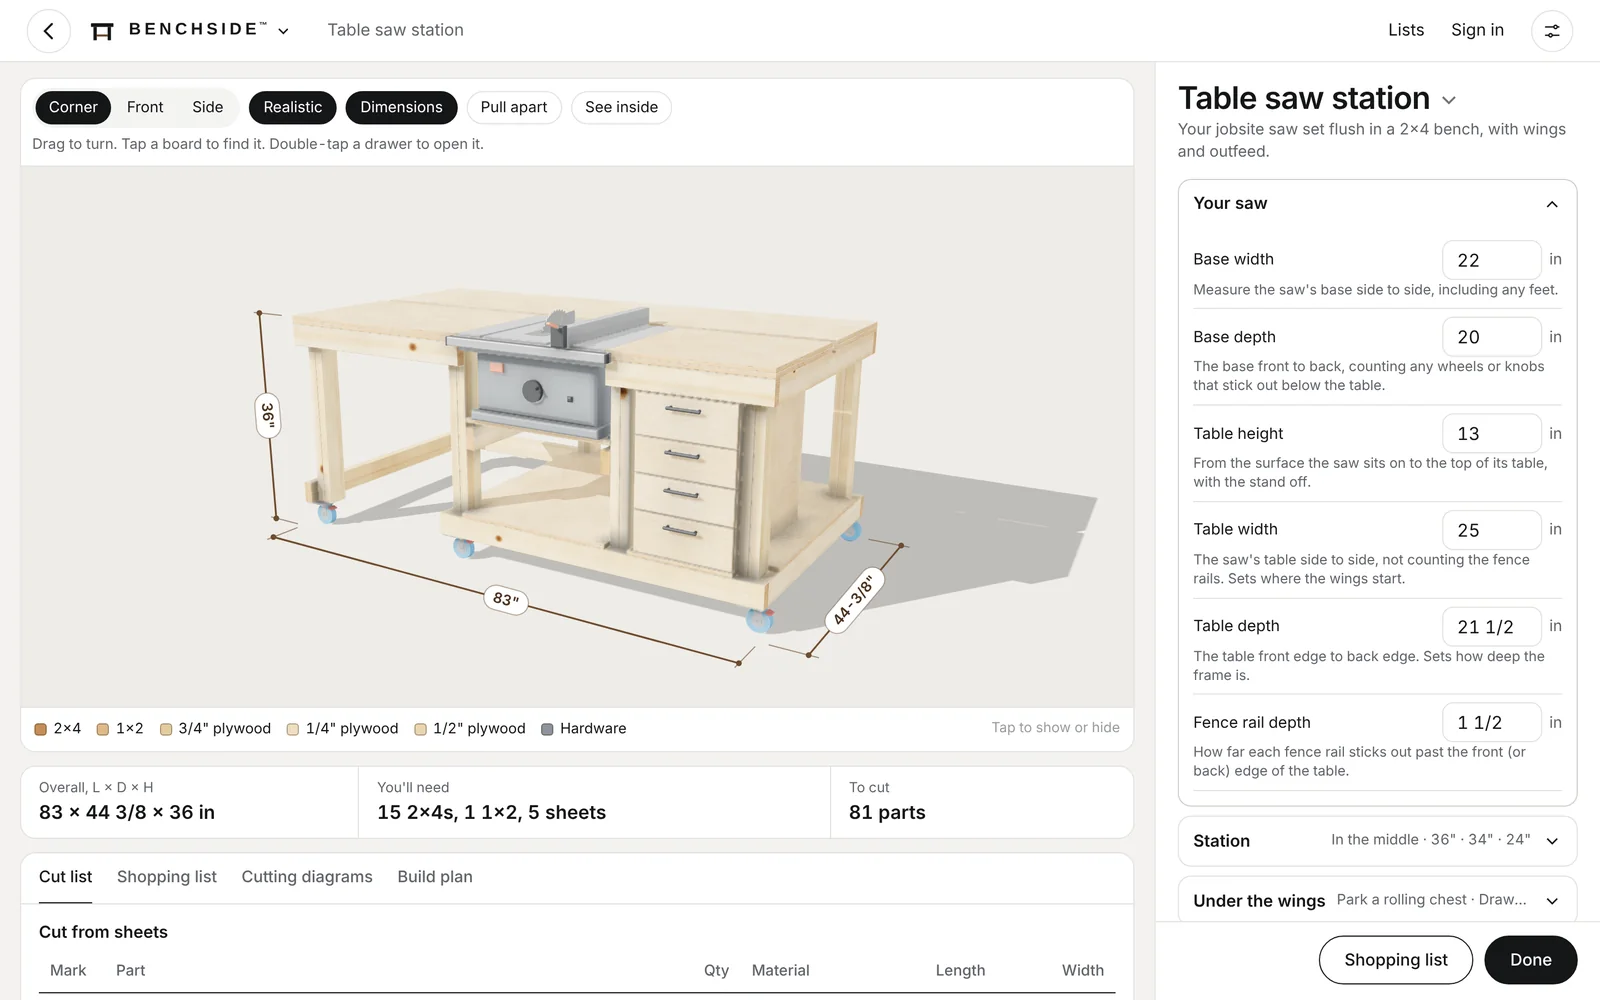This screenshot has height=1000, width=1600.
Task: Edit the Base width field
Action: (1492, 260)
